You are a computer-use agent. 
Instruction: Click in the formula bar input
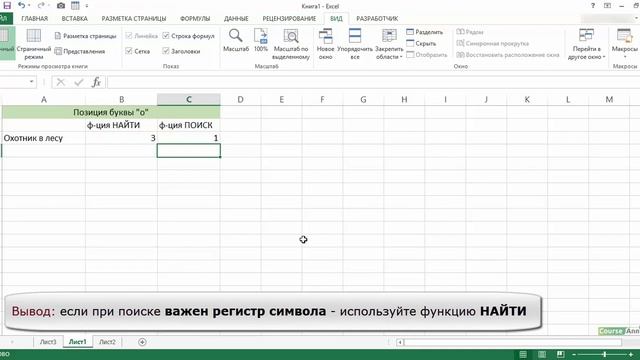pyautogui.click(x=373, y=82)
